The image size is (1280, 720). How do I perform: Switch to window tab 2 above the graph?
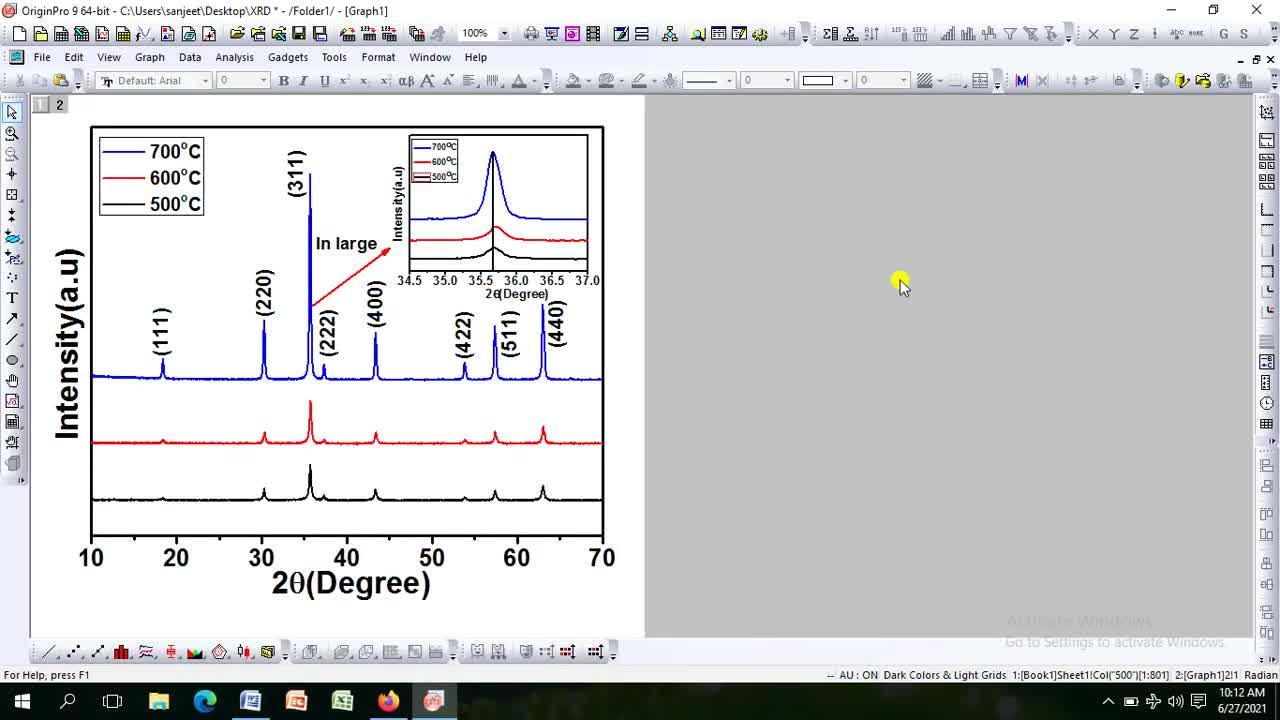point(59,104)
